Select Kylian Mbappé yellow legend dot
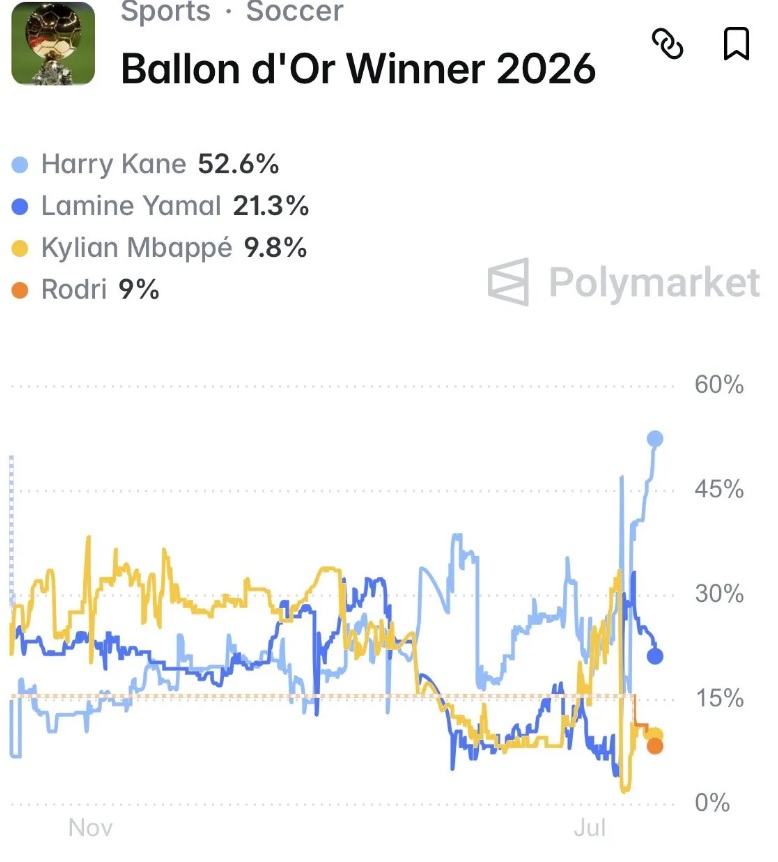 click(x=20, y=248)
